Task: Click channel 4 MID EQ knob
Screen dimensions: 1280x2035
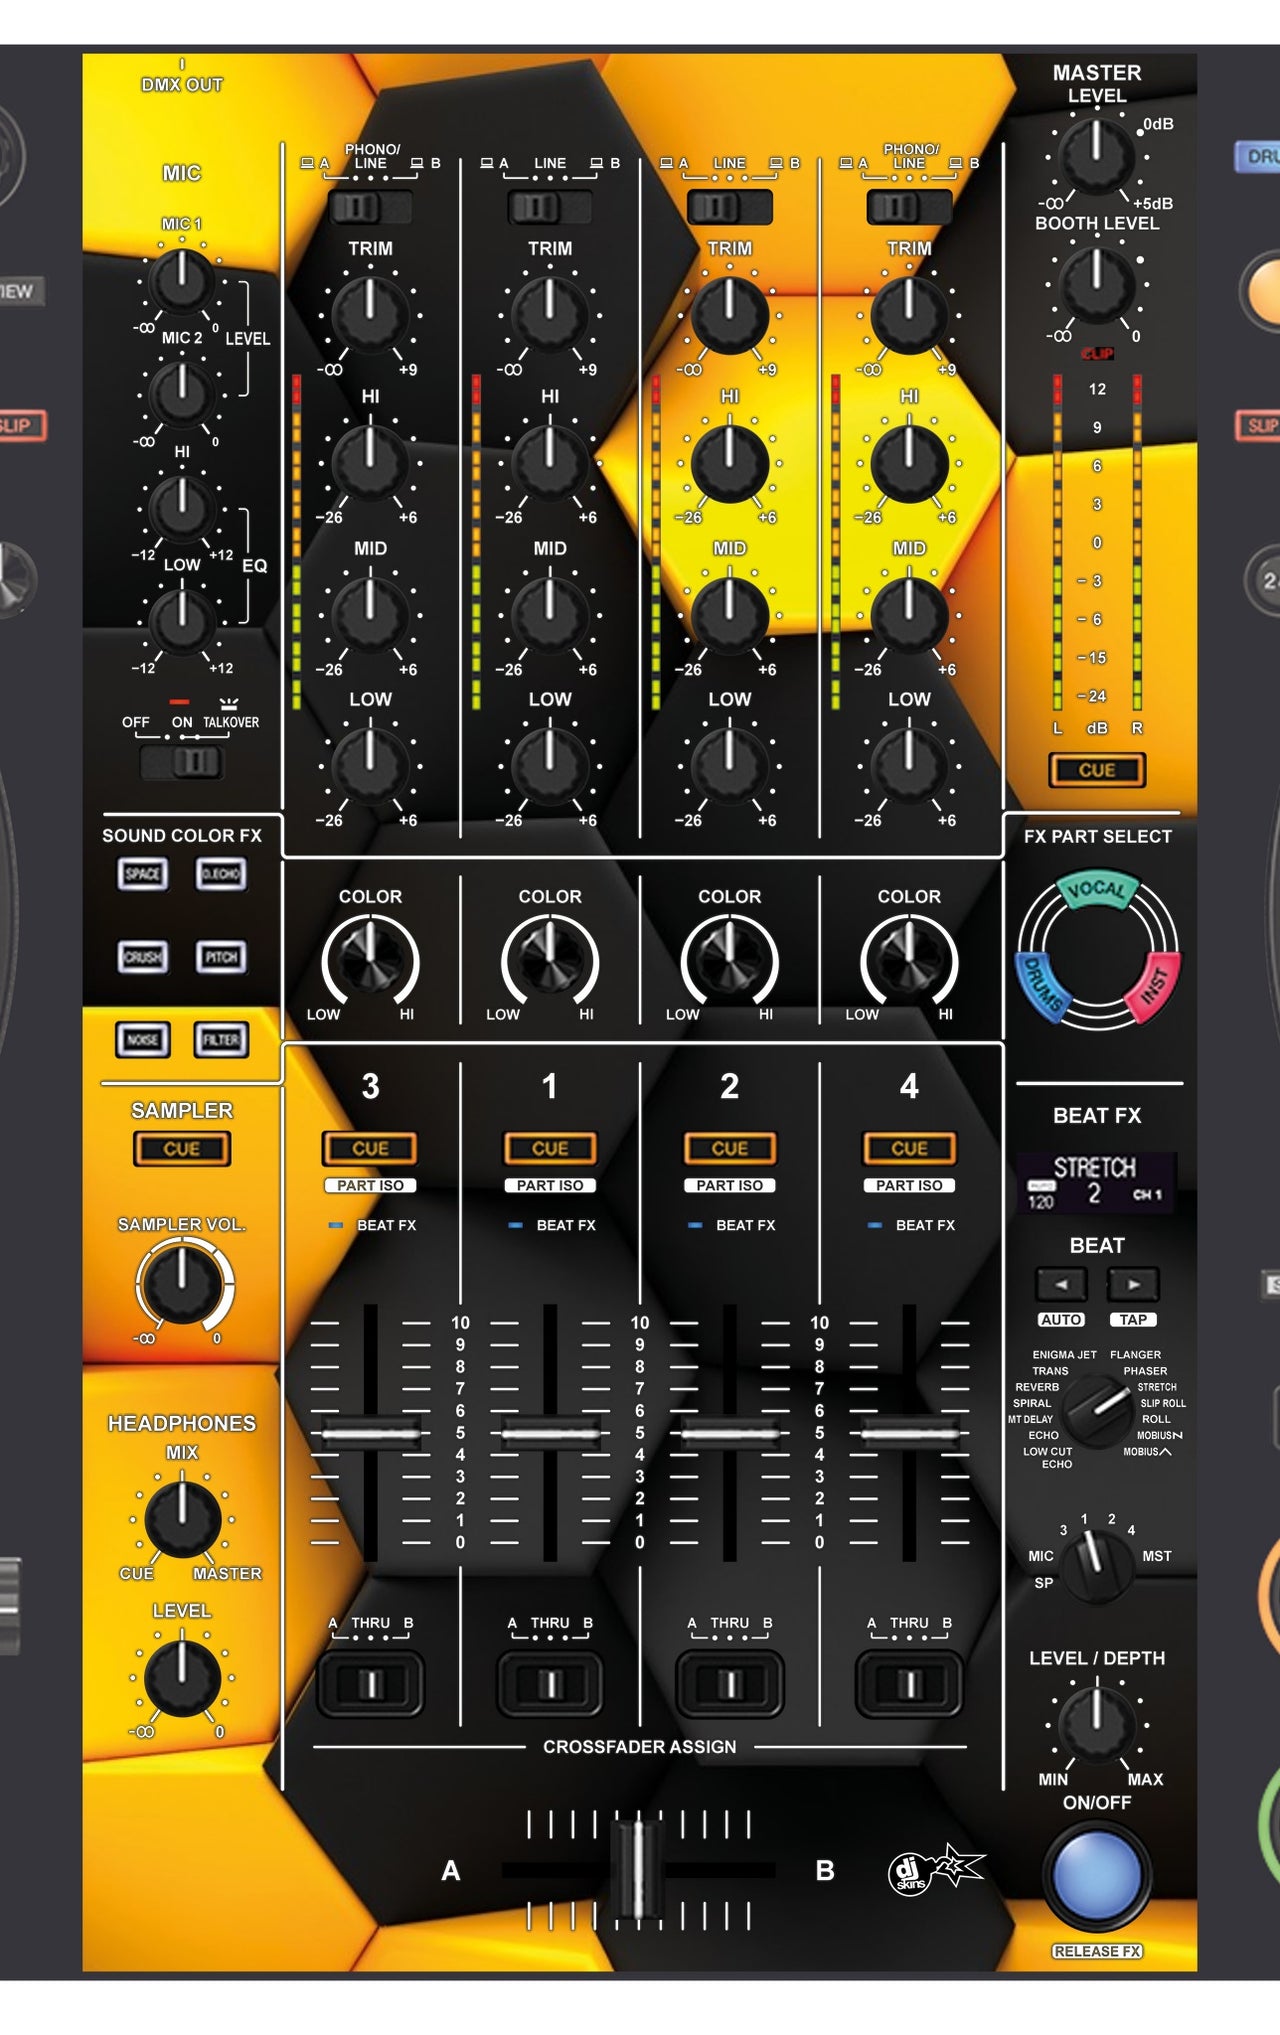Action: click(909, 614)
